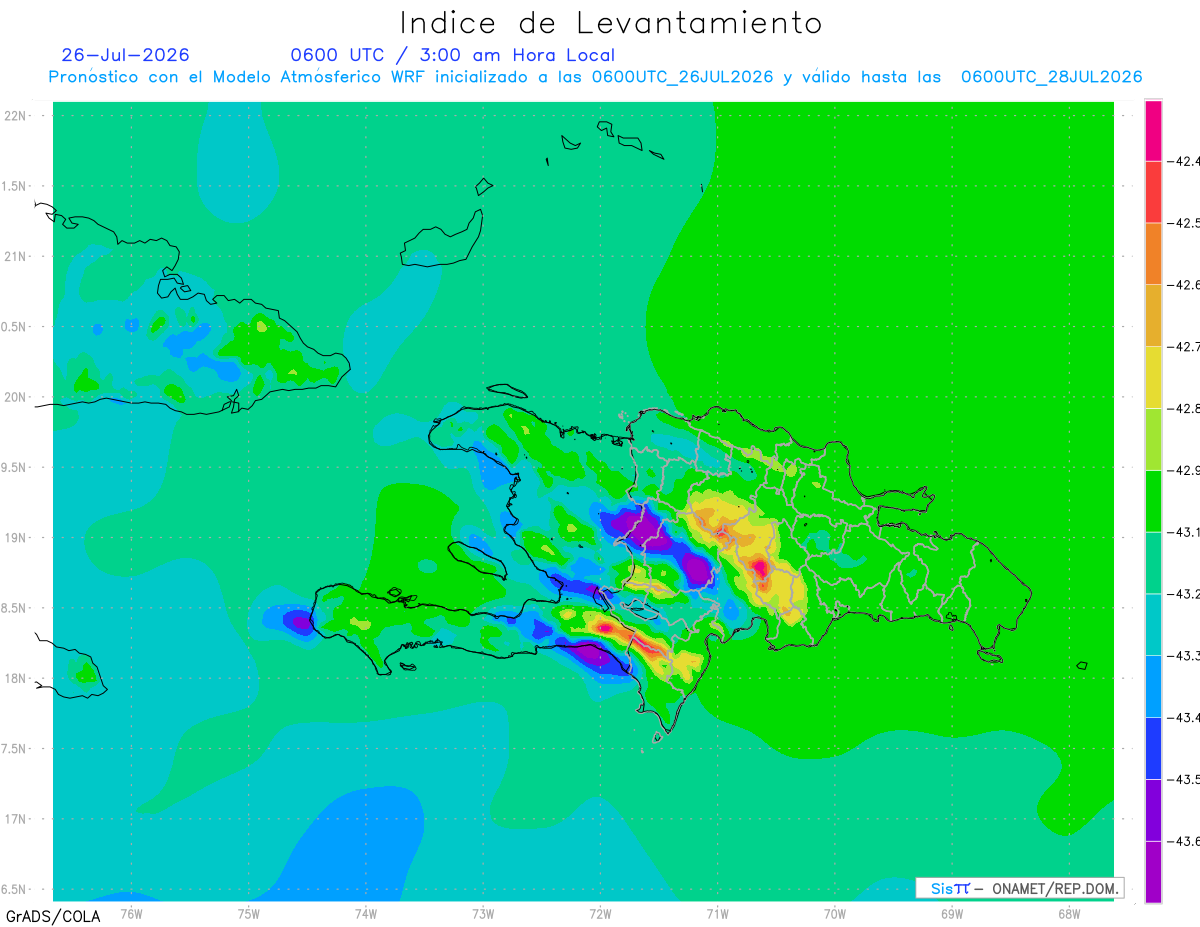Click the "69W" longitude label

tap(952, 914)
